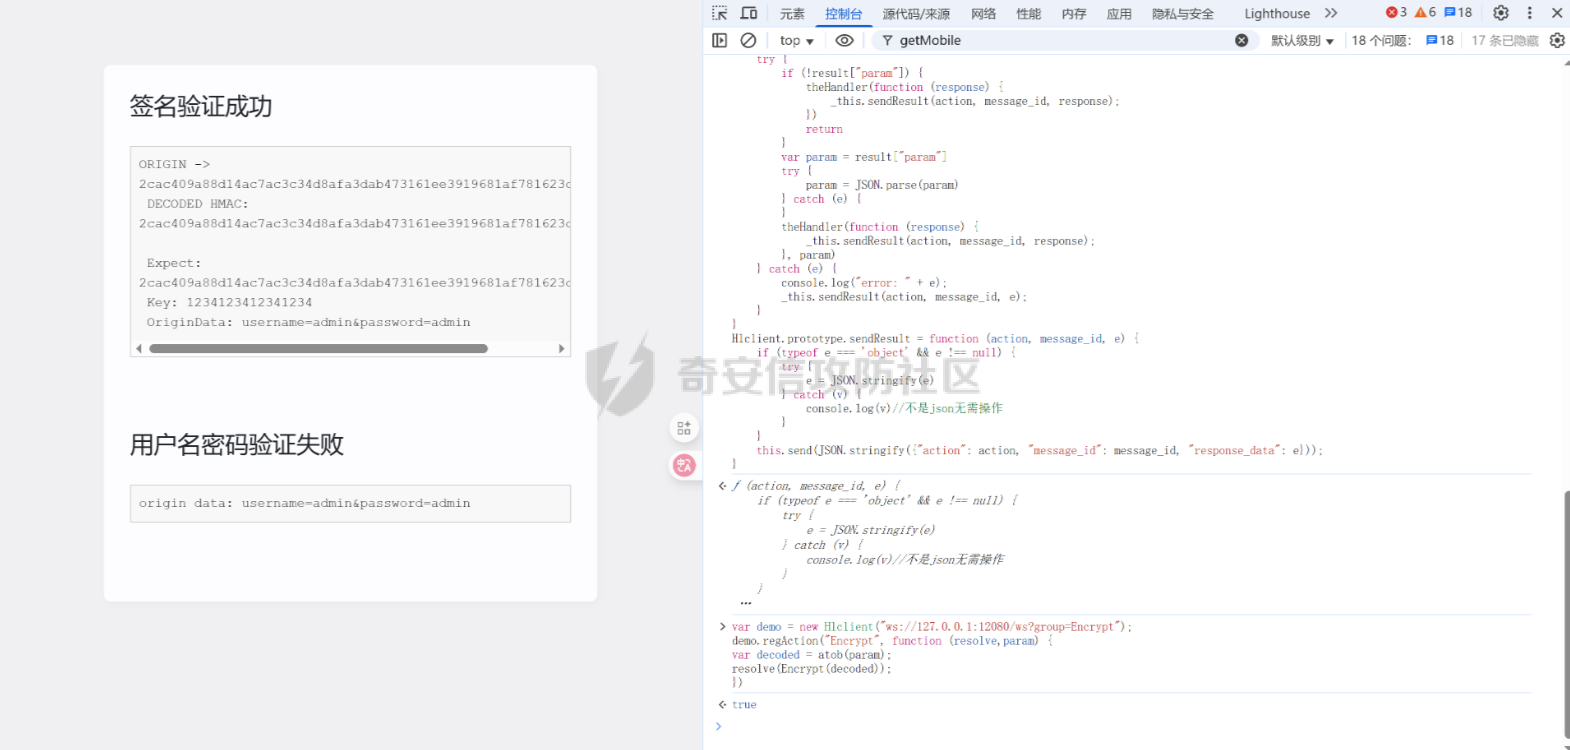The height and width of the screenshot is (750, 1570).
Task: Toggle device toolbar emulation icon
Action: tap(749, 13)
